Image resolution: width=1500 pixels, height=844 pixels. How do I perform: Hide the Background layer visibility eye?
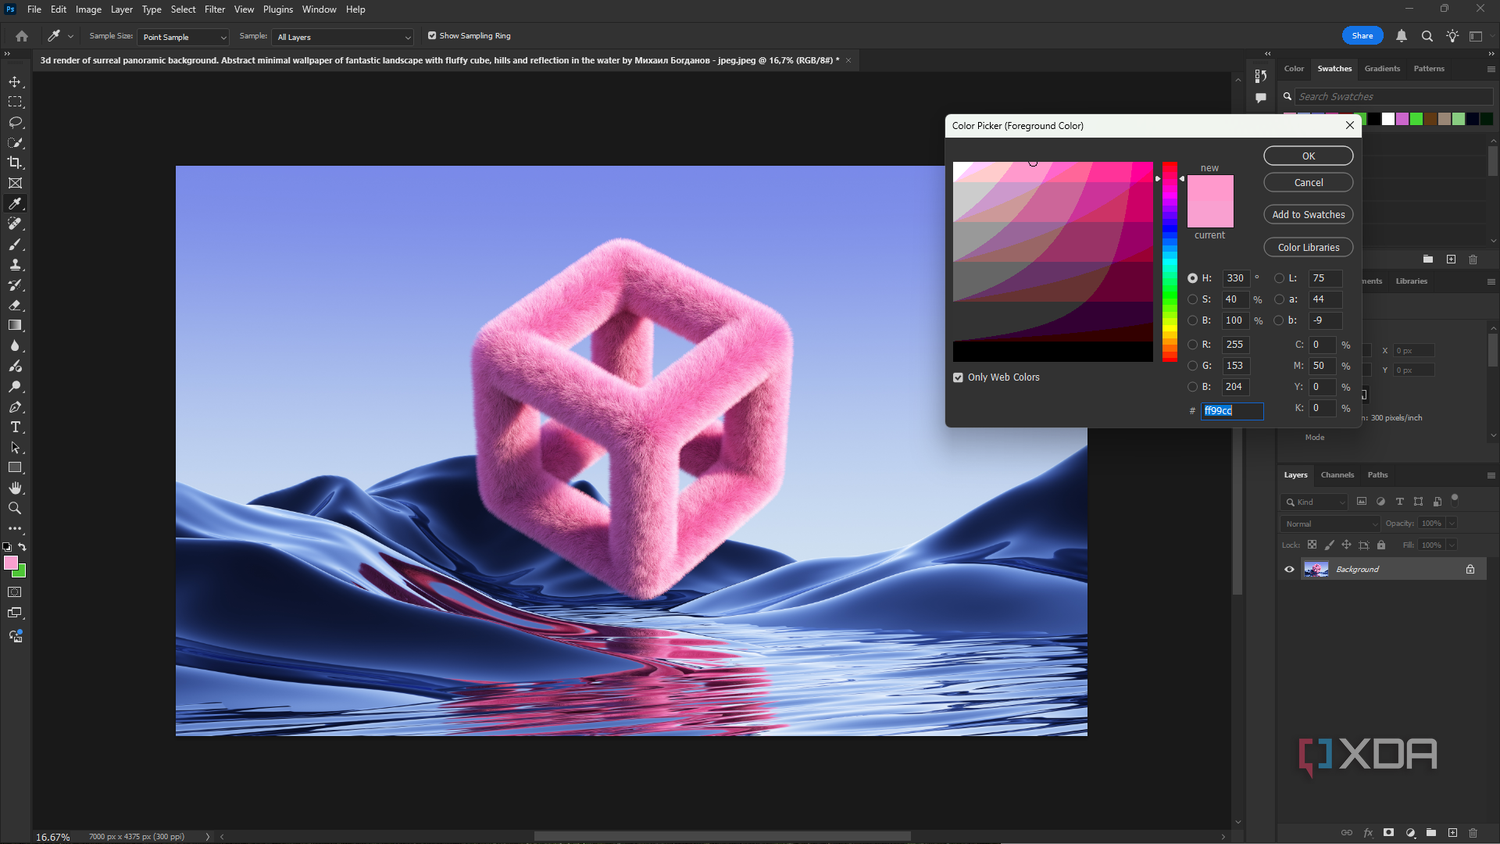(x=1289, y=569)
